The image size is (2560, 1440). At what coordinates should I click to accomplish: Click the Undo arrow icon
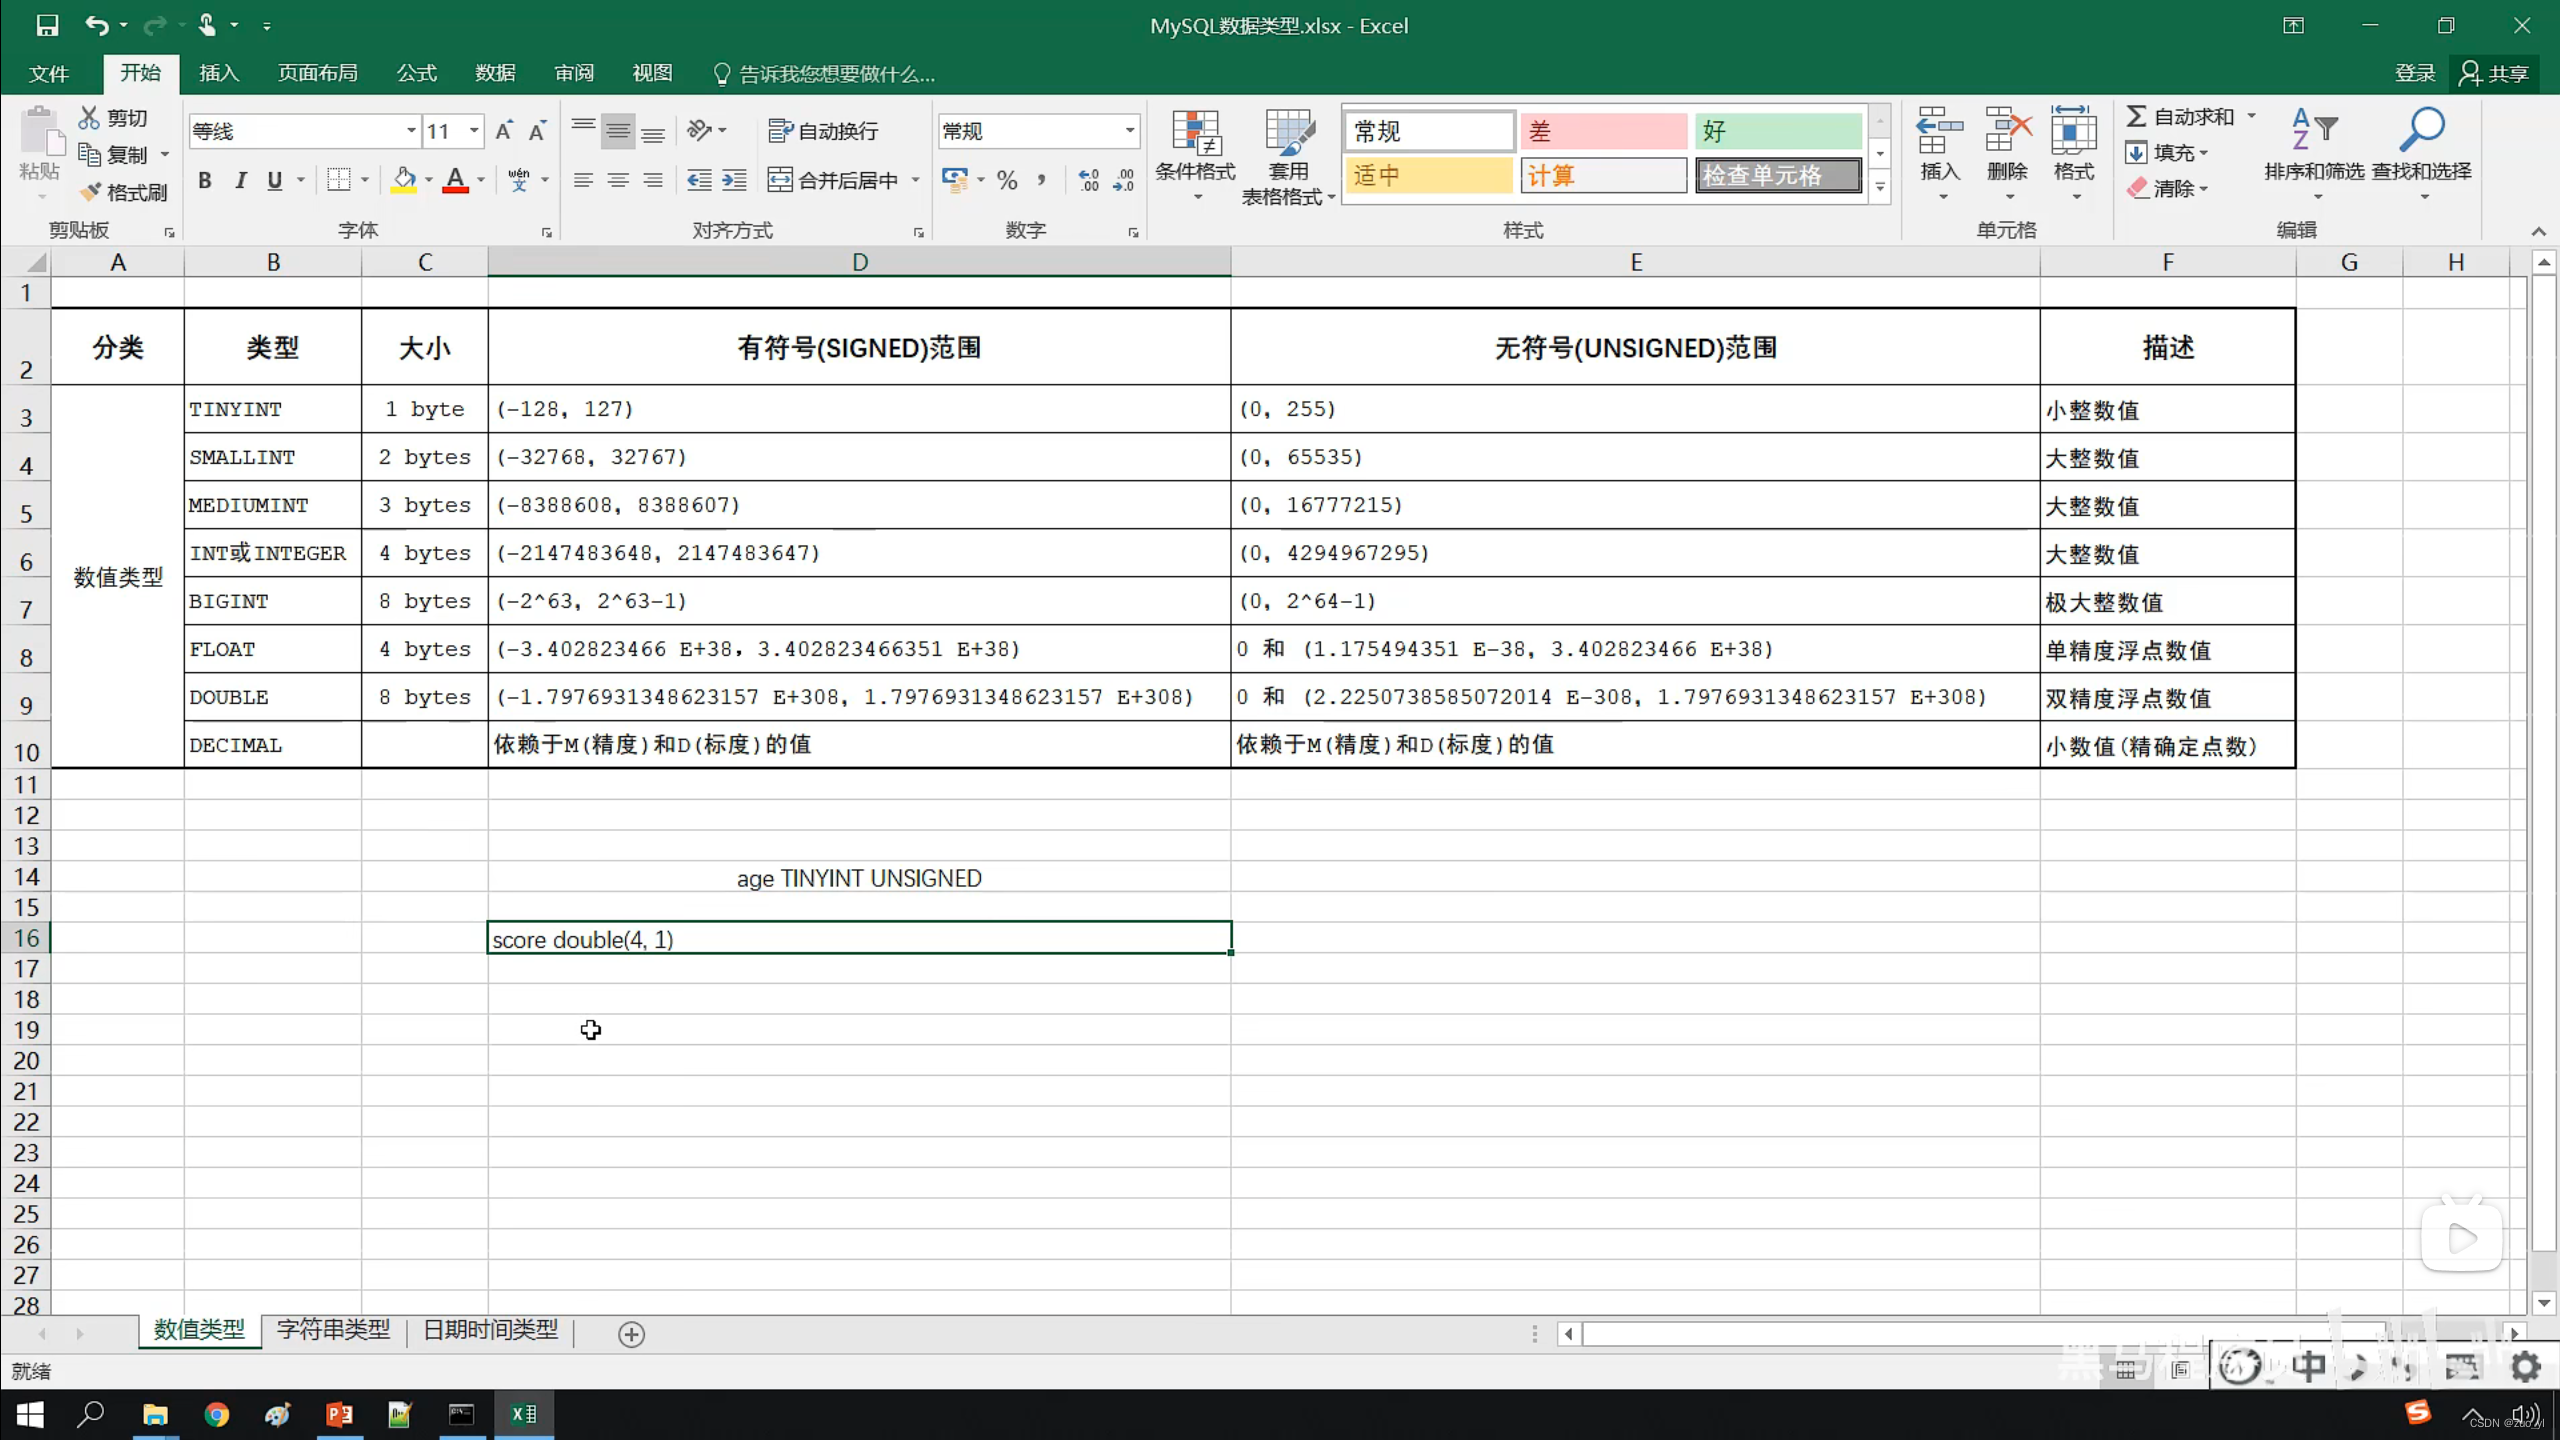pos(97,25)
